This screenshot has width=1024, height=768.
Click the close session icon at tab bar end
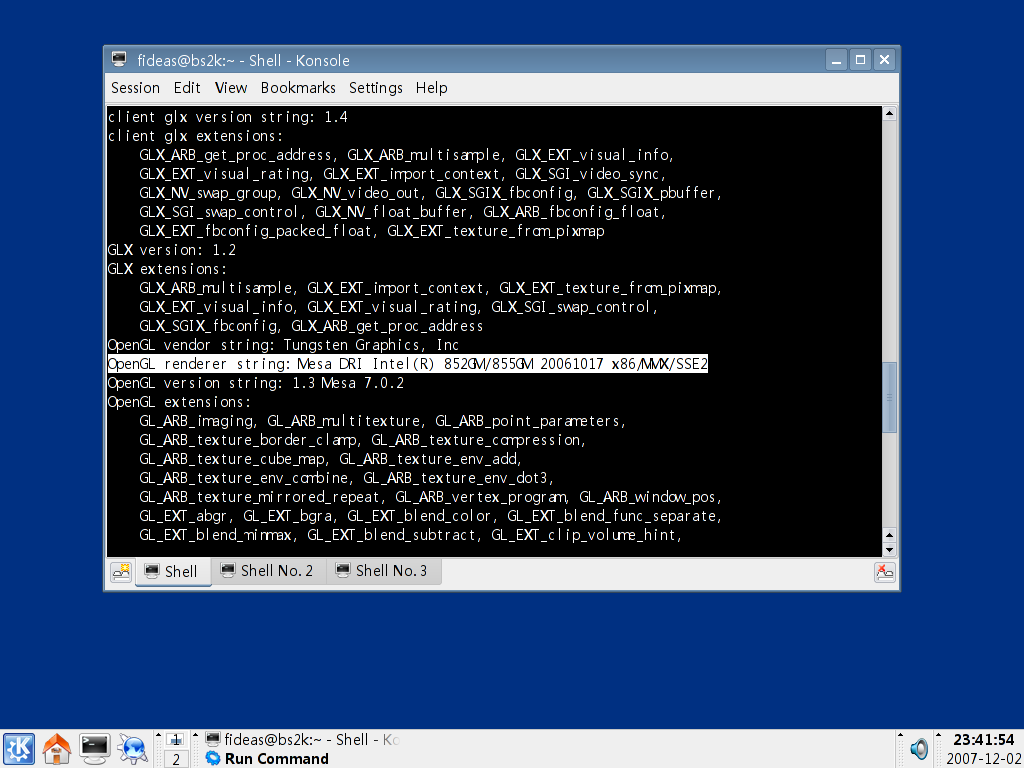pyautogui.click(x=885, y=571)
